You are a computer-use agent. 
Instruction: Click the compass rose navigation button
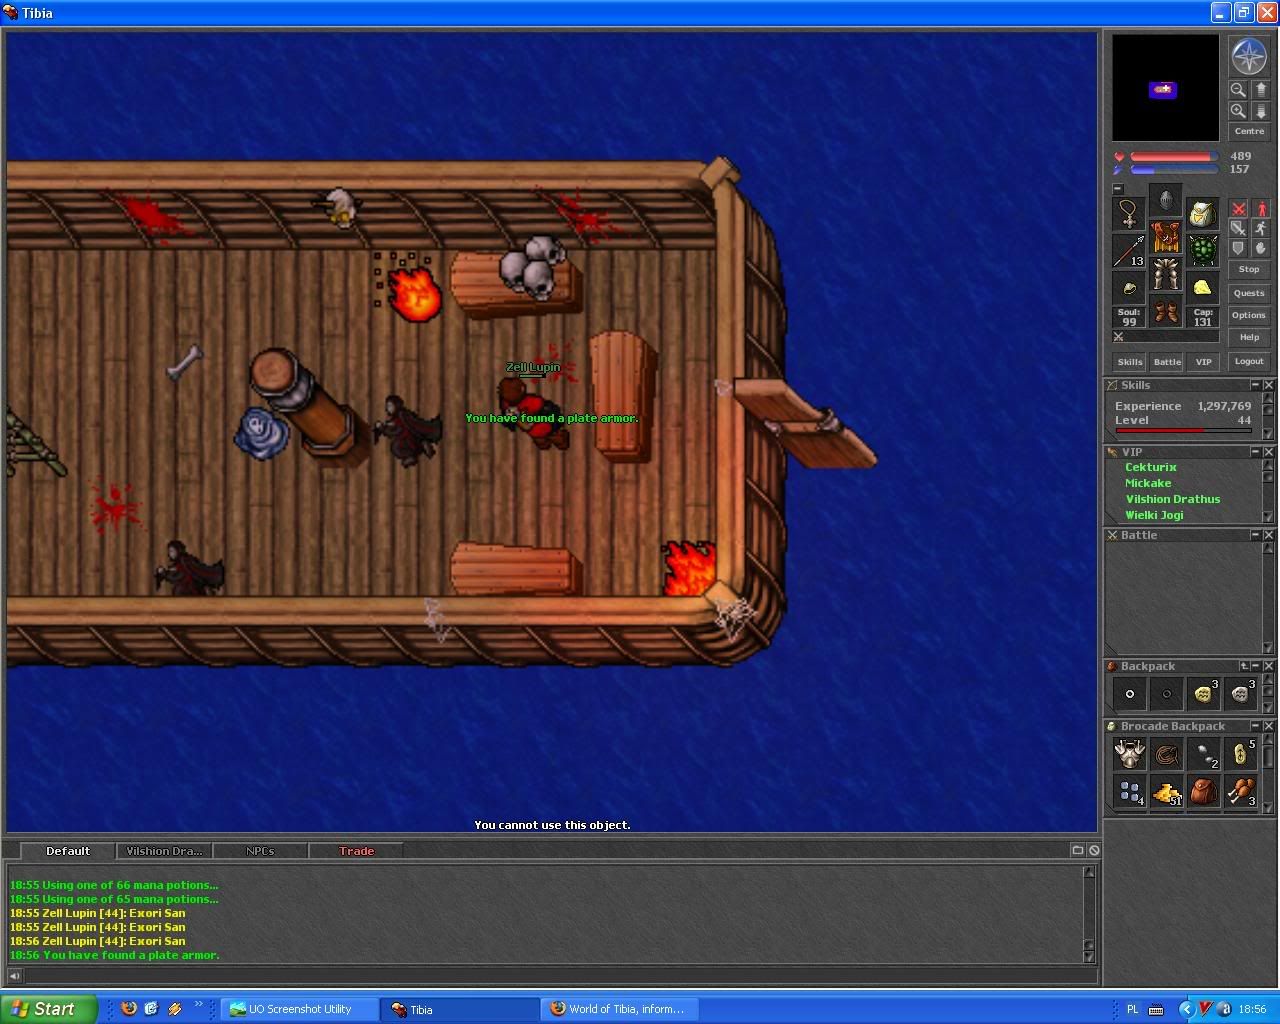tap(1249, 57)
